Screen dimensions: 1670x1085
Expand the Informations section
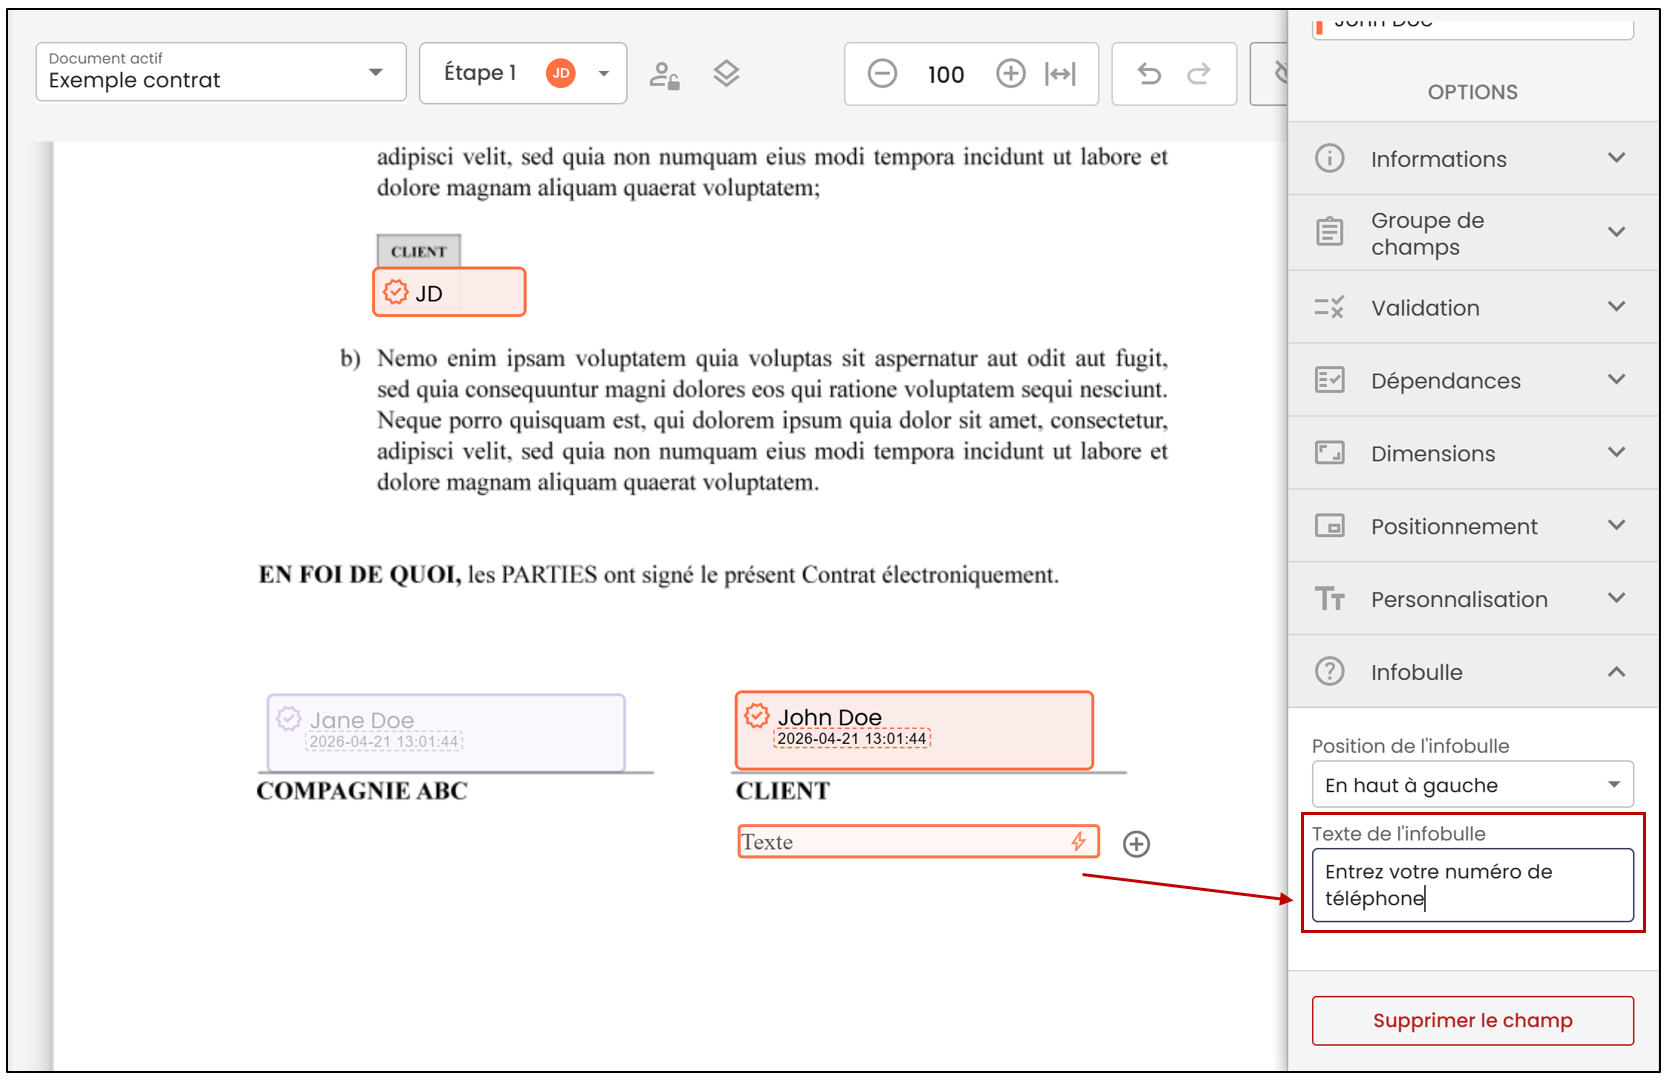click(x=1472, y=158)
